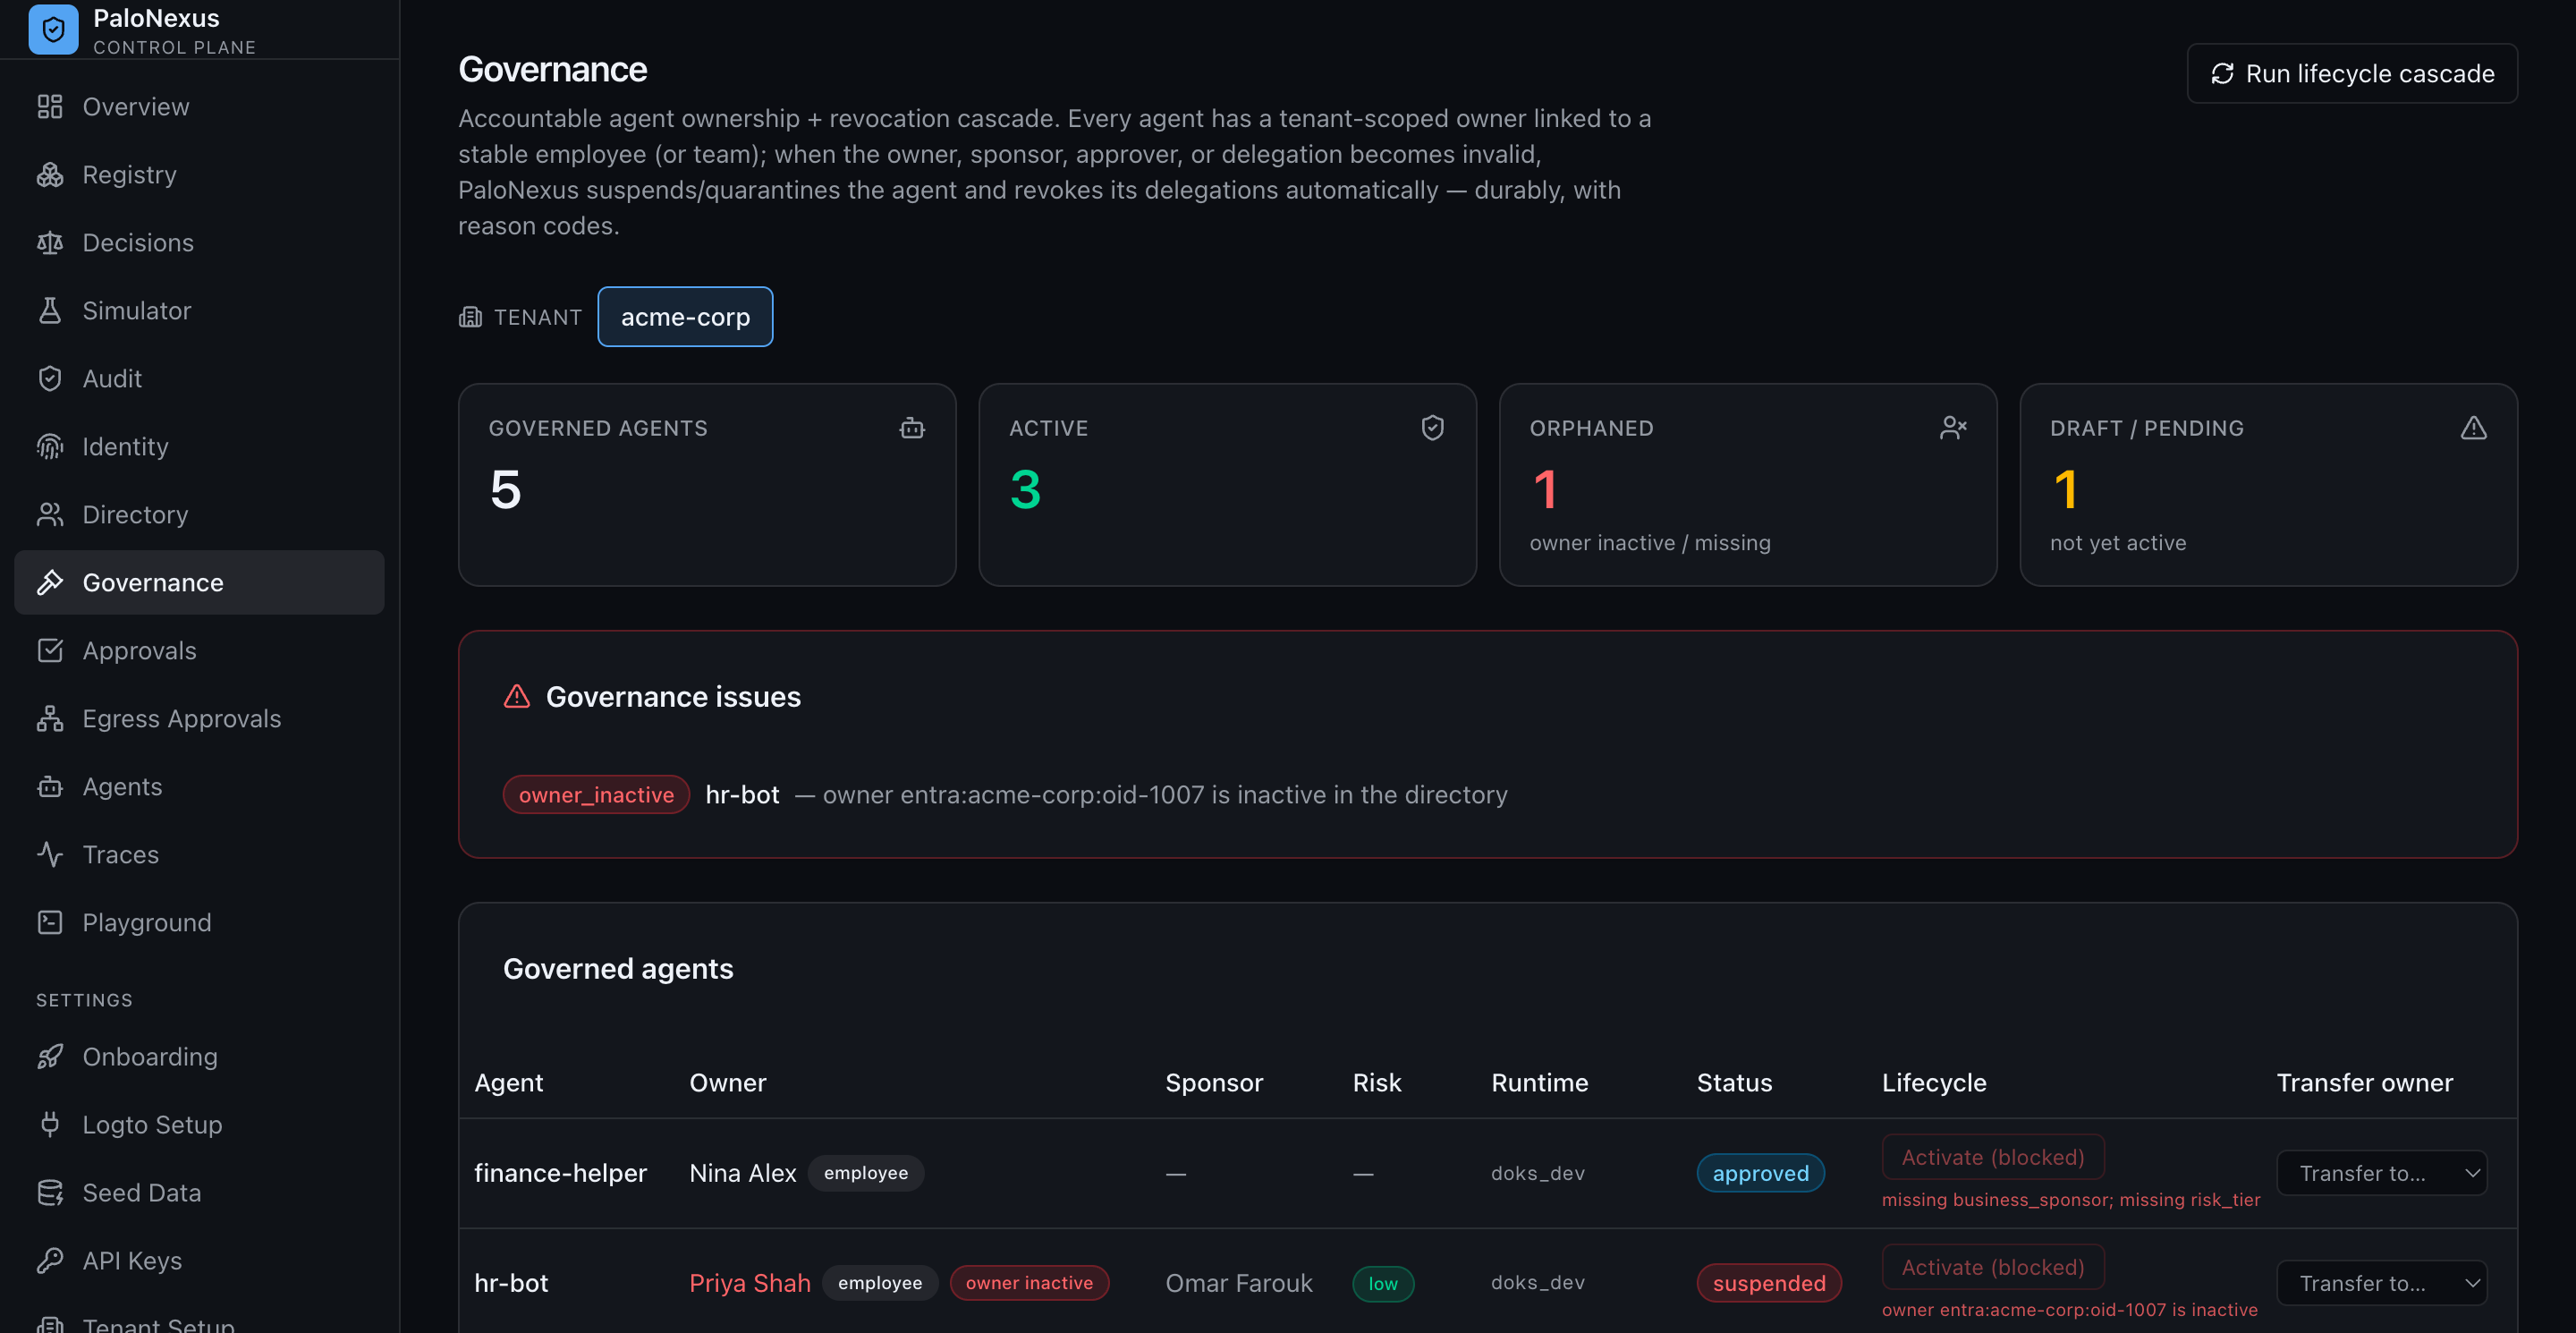The width and height of the screenshot is (2576, 1333).
Task: Click the PaloNexus shield logo
Action: tap(53, 29)
